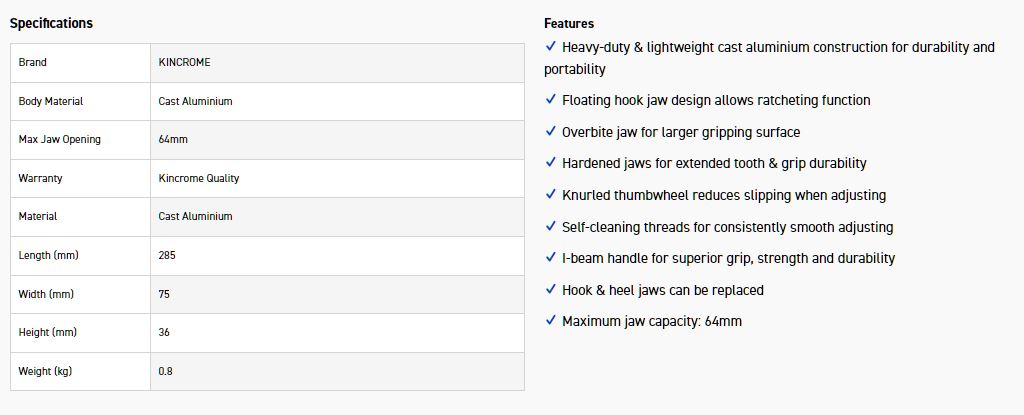Click the Warranty row label

click(x=40, y=178)
